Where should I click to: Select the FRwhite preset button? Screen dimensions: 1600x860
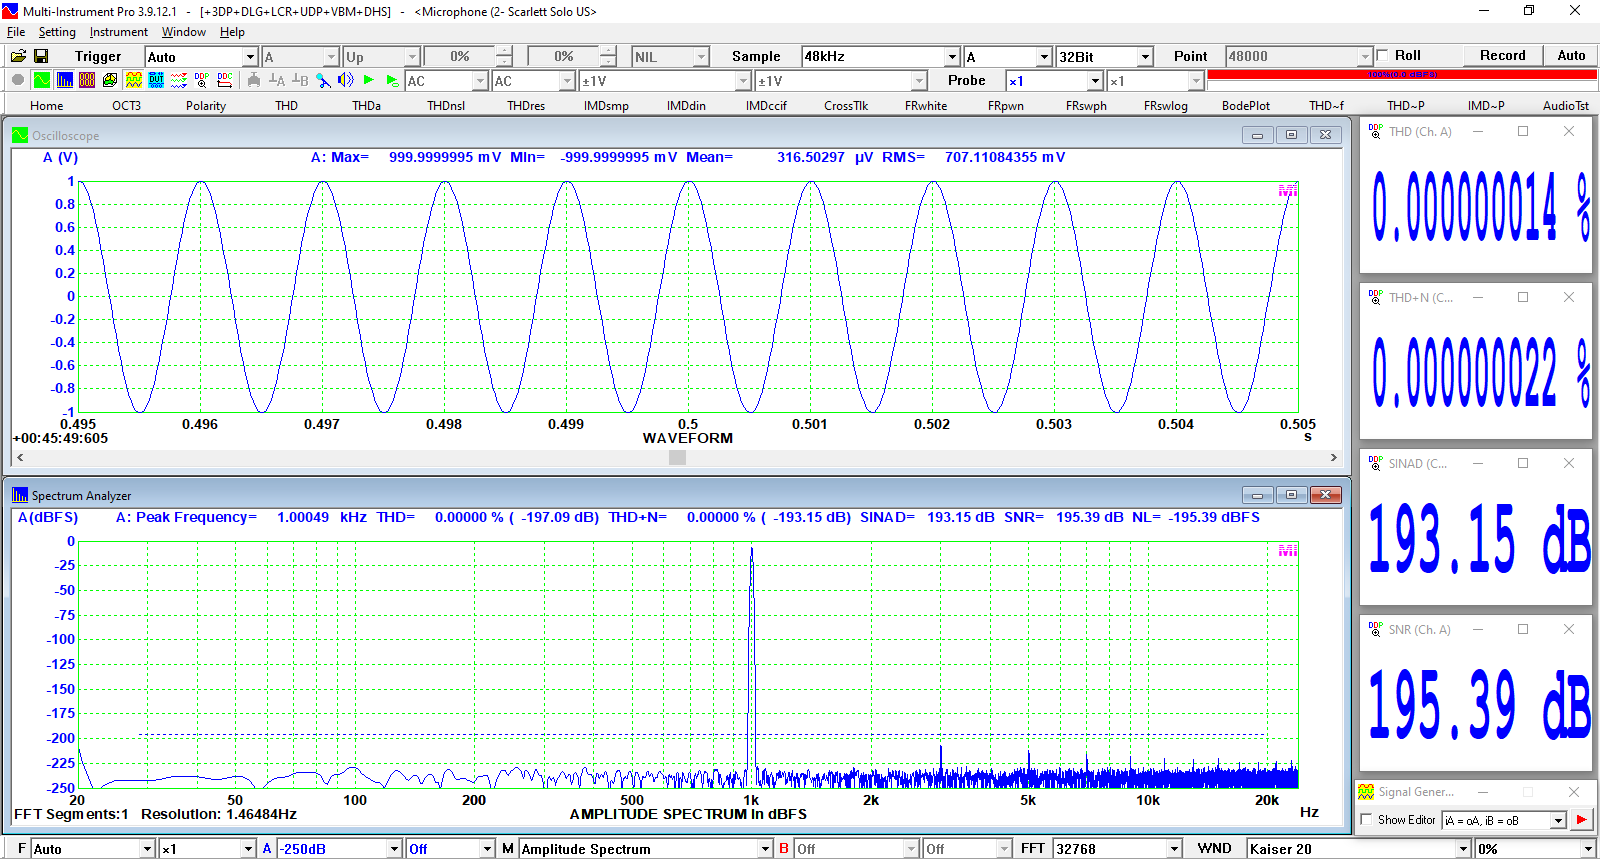pyautogui.click(x=926, y=106)
